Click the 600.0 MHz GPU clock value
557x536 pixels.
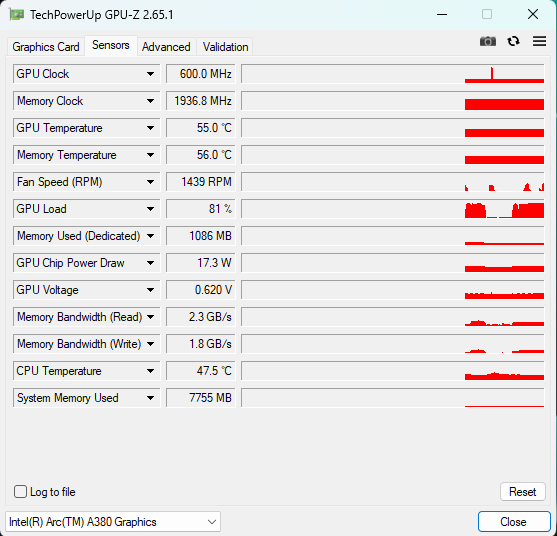point(201,74)
